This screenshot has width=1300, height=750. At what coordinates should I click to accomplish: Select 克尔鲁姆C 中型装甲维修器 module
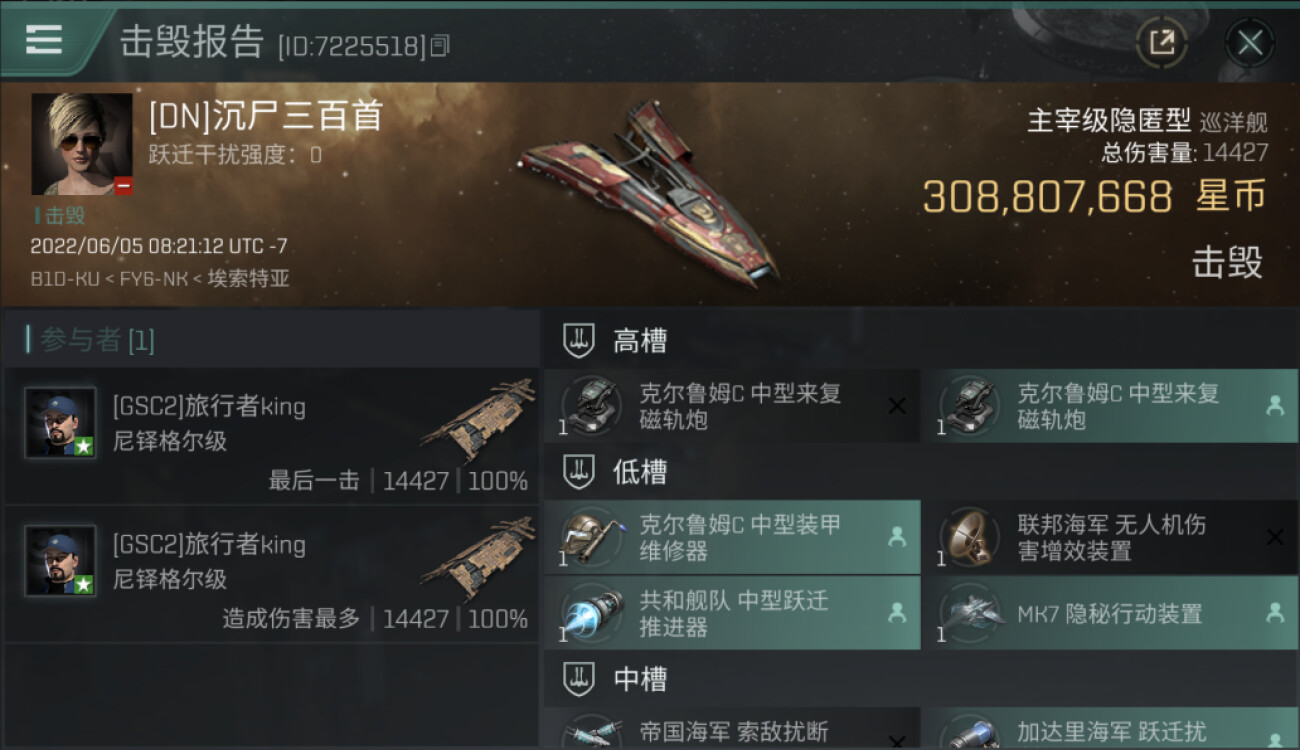click(x=731, y=537)
